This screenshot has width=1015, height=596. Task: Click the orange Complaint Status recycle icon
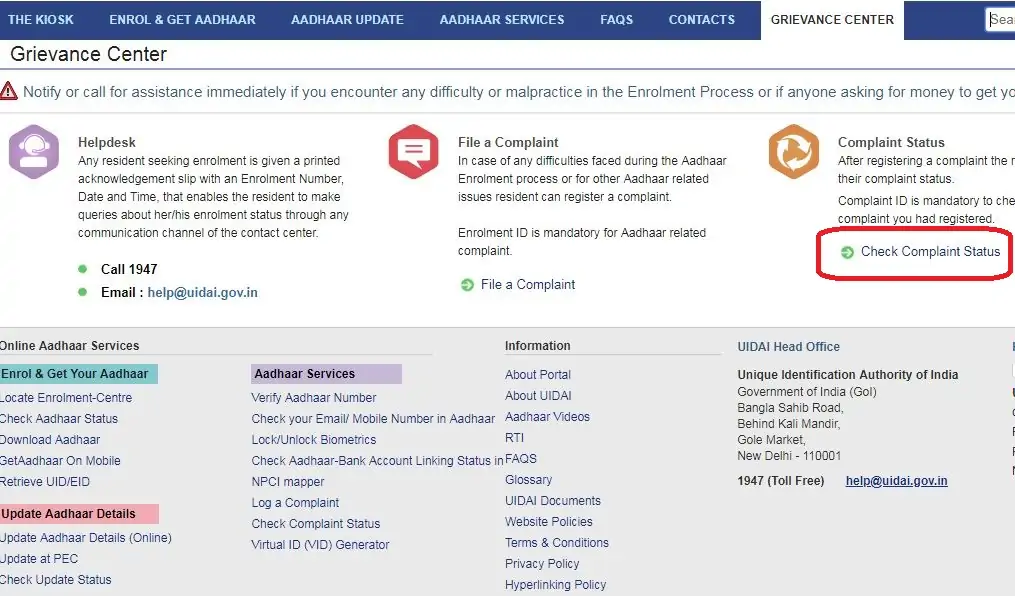(x=794, y=152)
